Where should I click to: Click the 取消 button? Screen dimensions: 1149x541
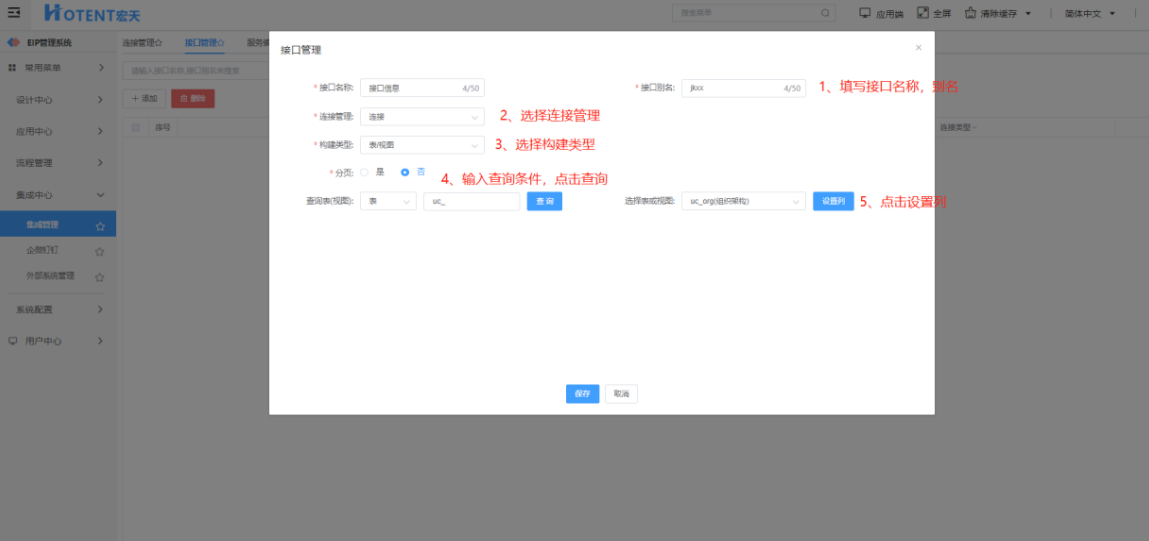(x=621, y=394)
